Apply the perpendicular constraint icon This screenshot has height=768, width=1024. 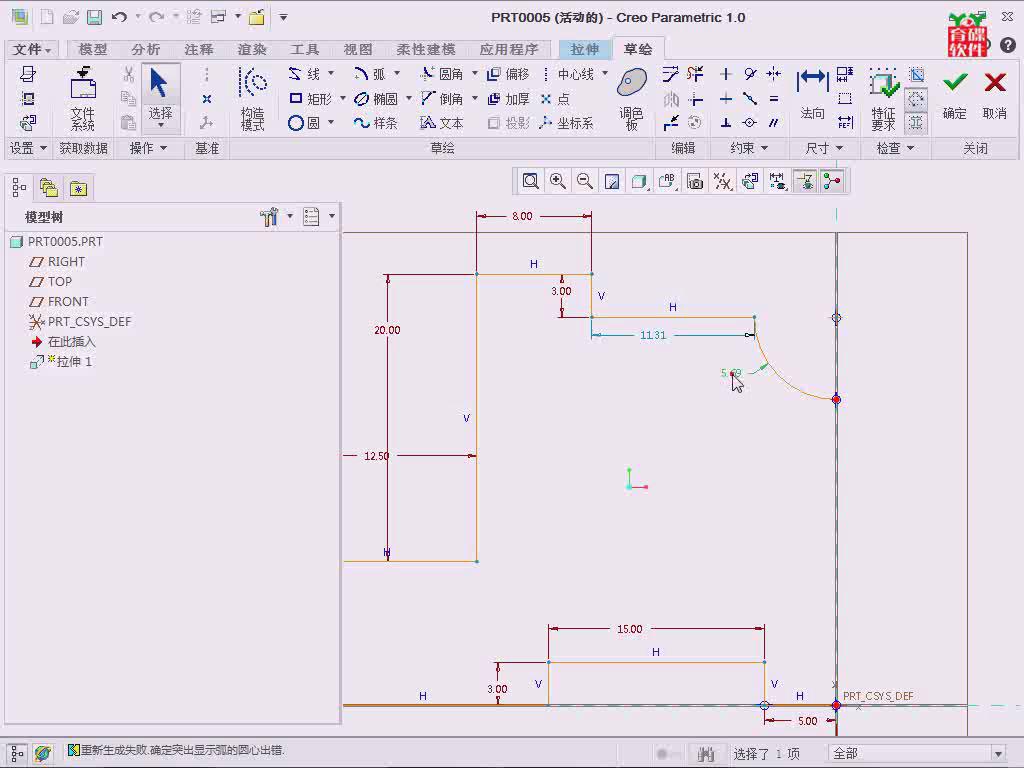click(726, 123)
